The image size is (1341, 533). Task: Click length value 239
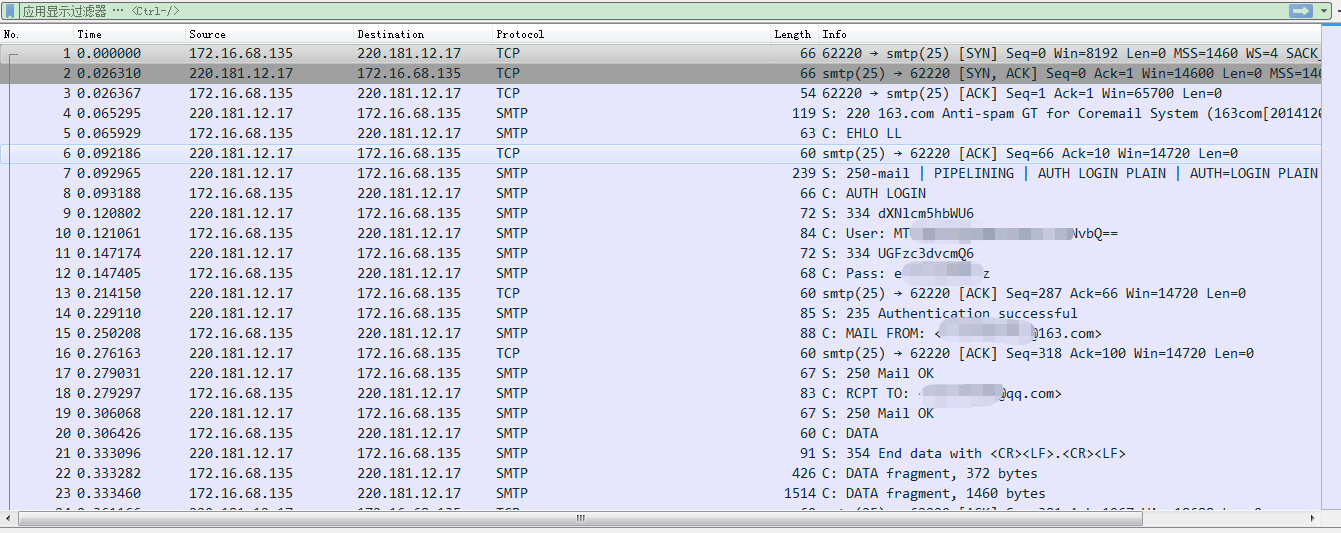pyautogui.click(x=804, y=173)
